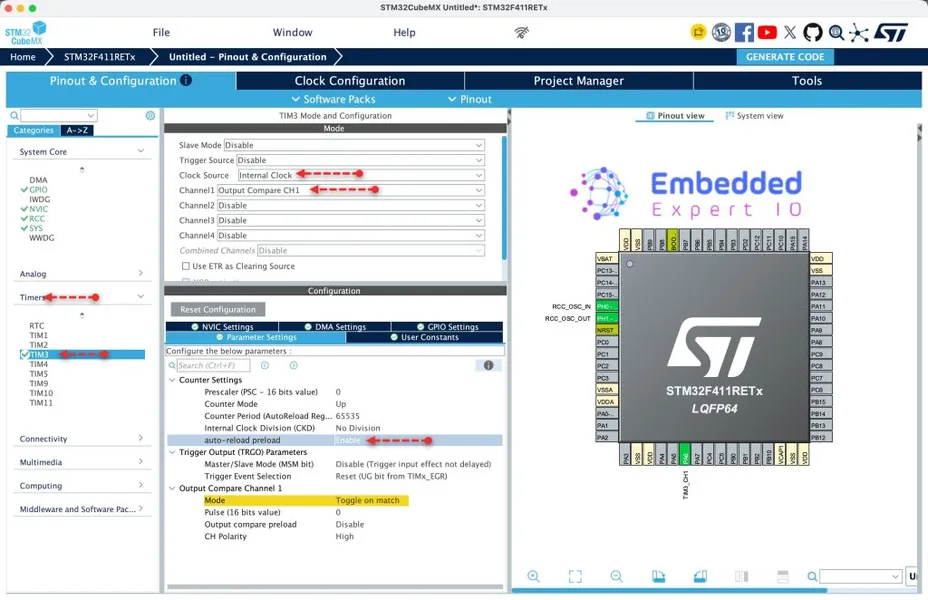Click the STM32F411RETx breadcrumb
Screen dimensions: 928x600
[x=99, y=57]
